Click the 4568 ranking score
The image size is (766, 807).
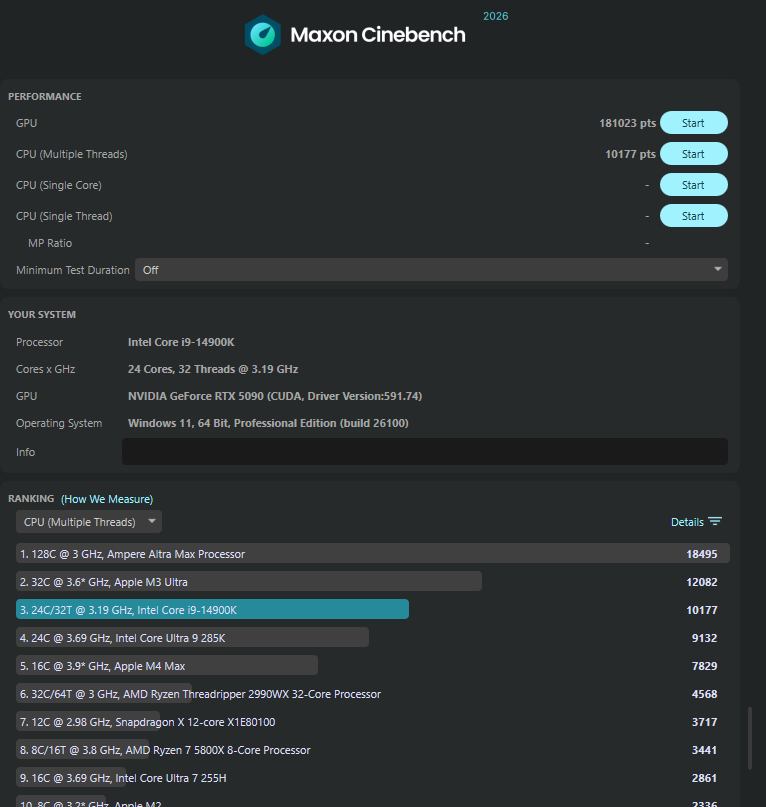[704, 694]
